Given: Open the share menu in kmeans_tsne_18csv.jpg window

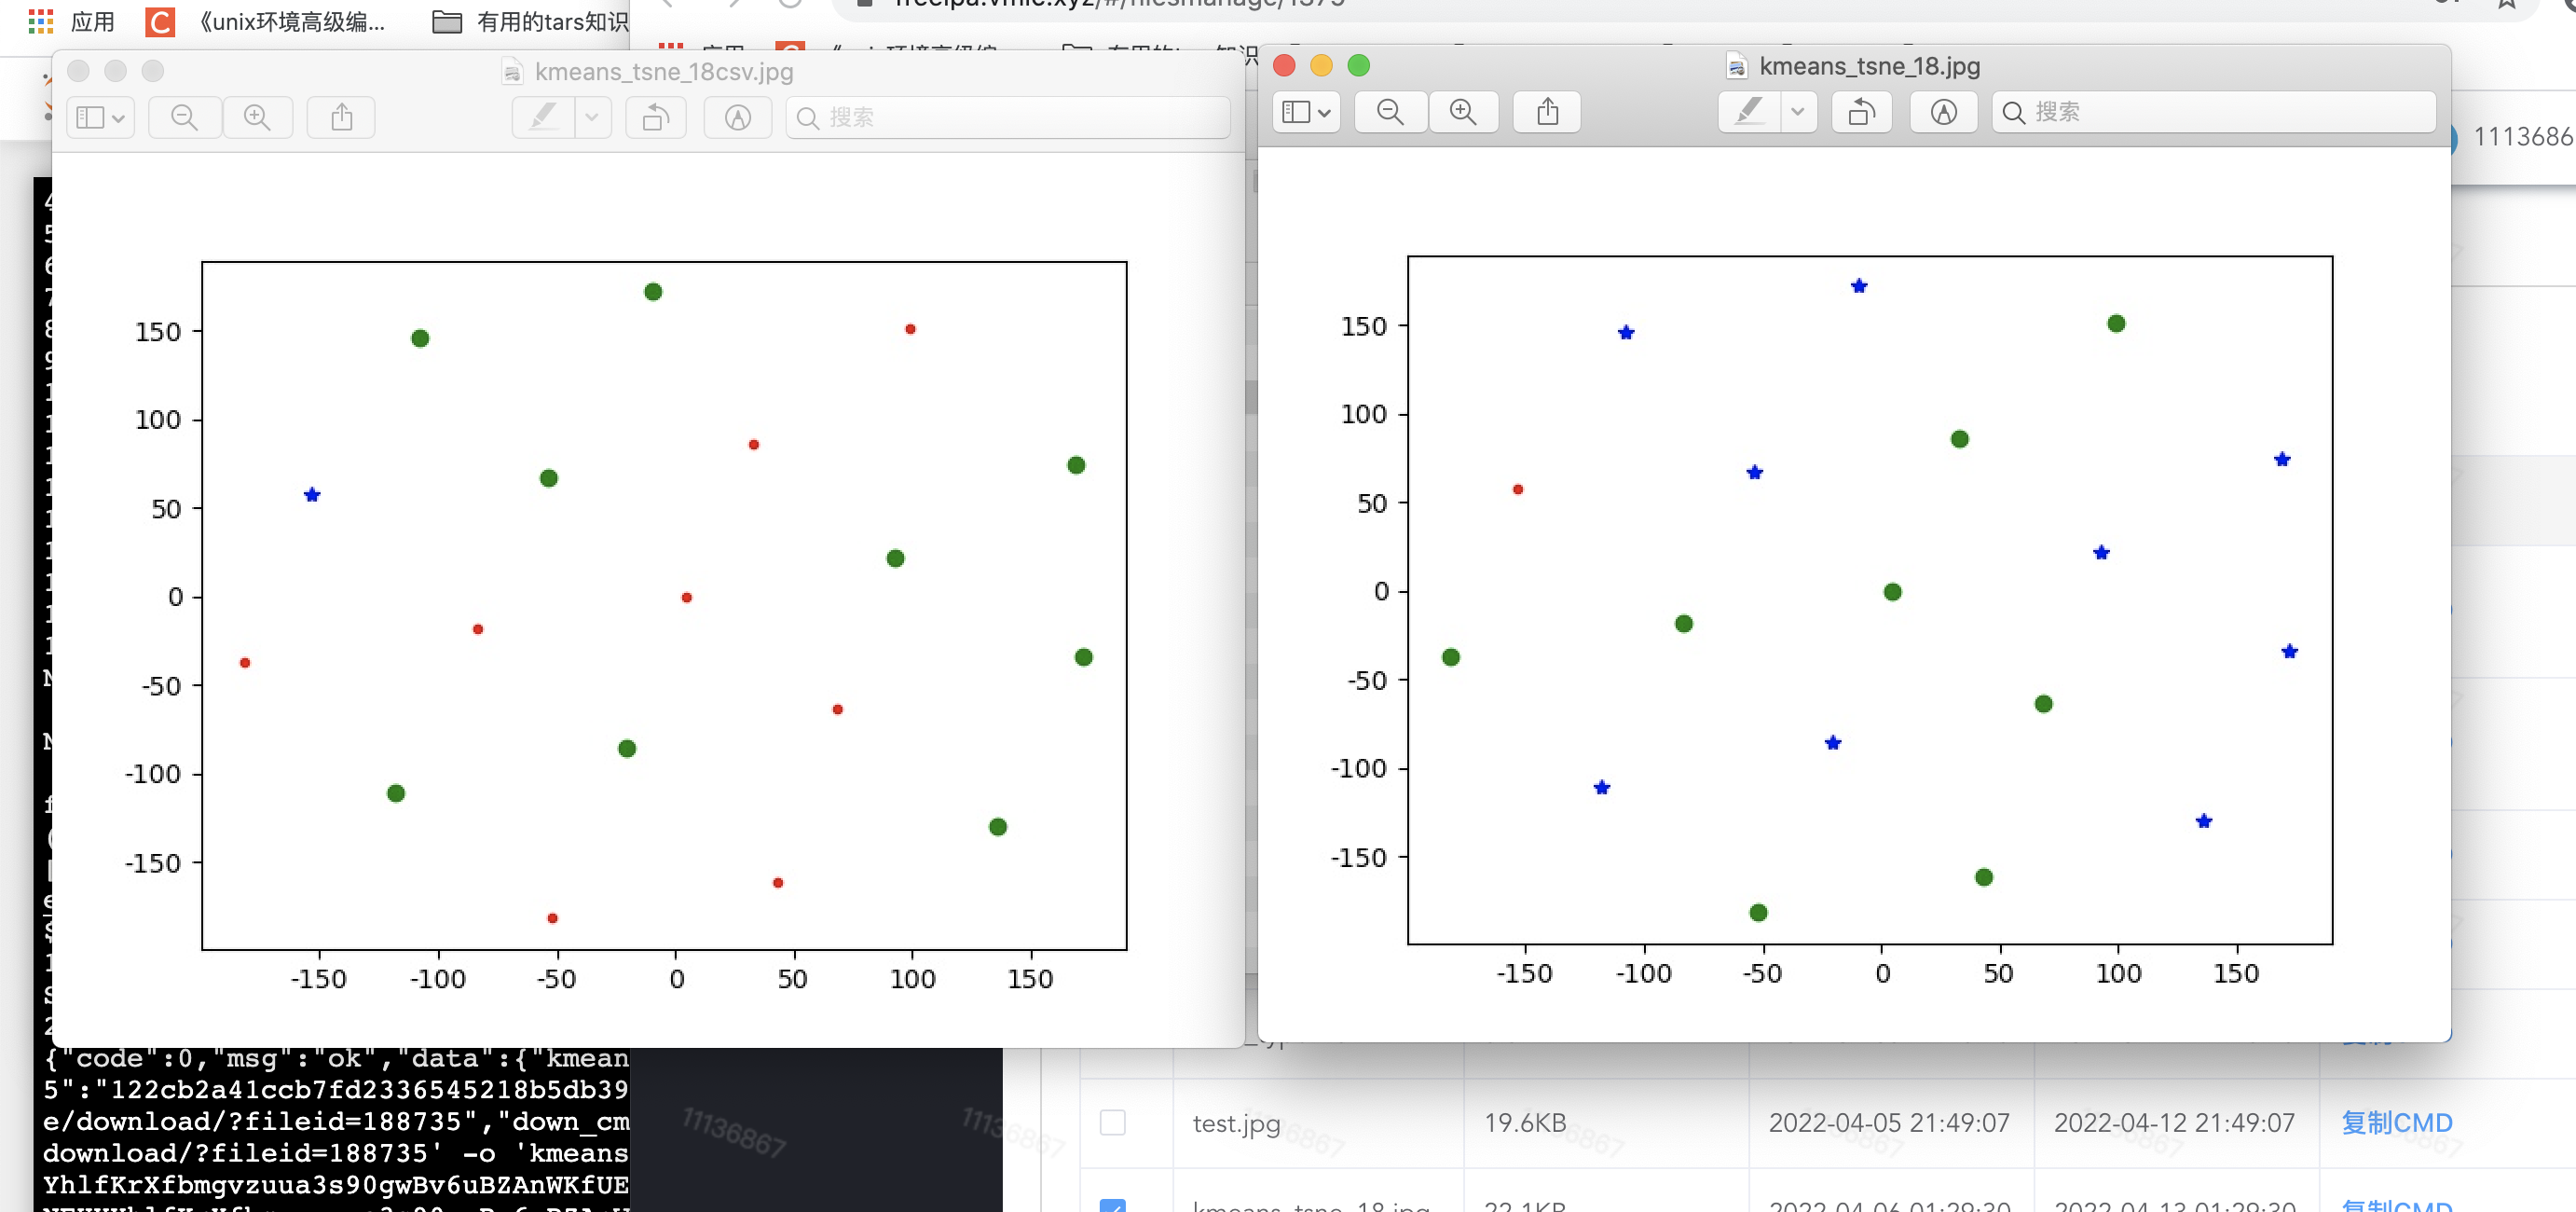Looking at the screenshot, I should click(340, 117).
